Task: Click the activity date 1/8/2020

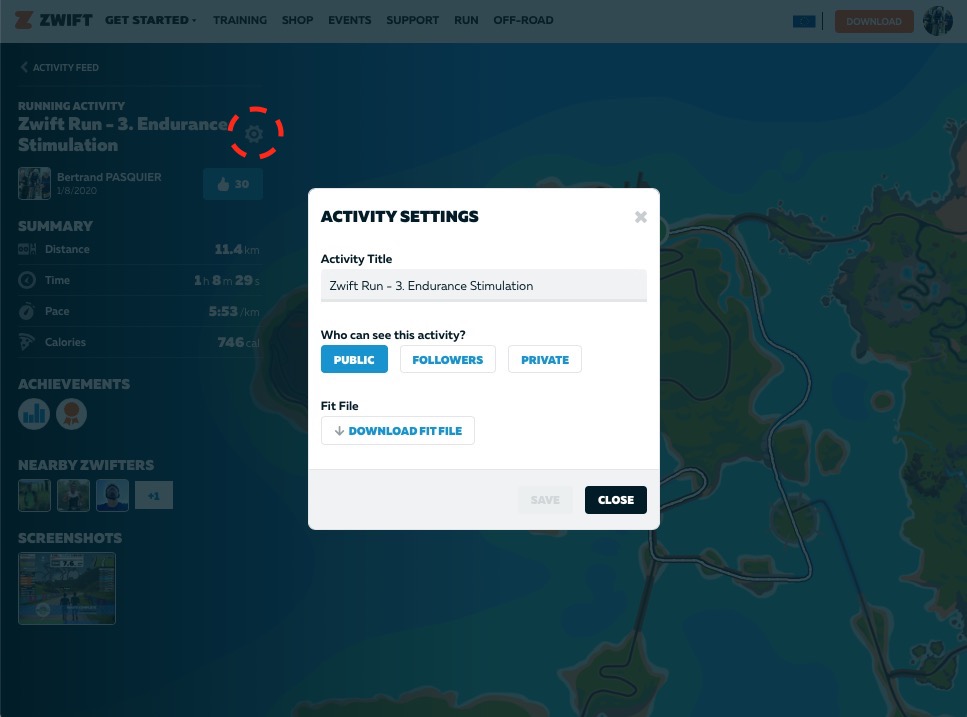Action: [x=76, y=191]
